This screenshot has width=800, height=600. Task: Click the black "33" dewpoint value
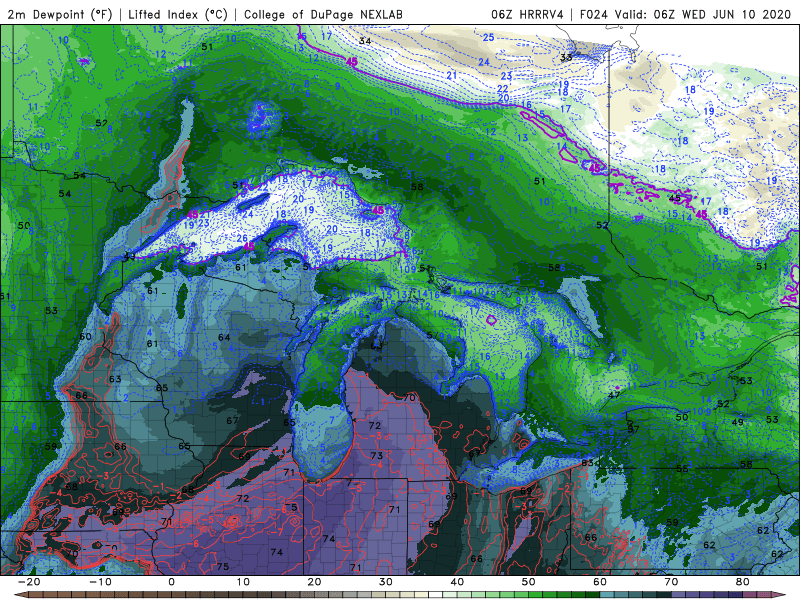point(566,57)
